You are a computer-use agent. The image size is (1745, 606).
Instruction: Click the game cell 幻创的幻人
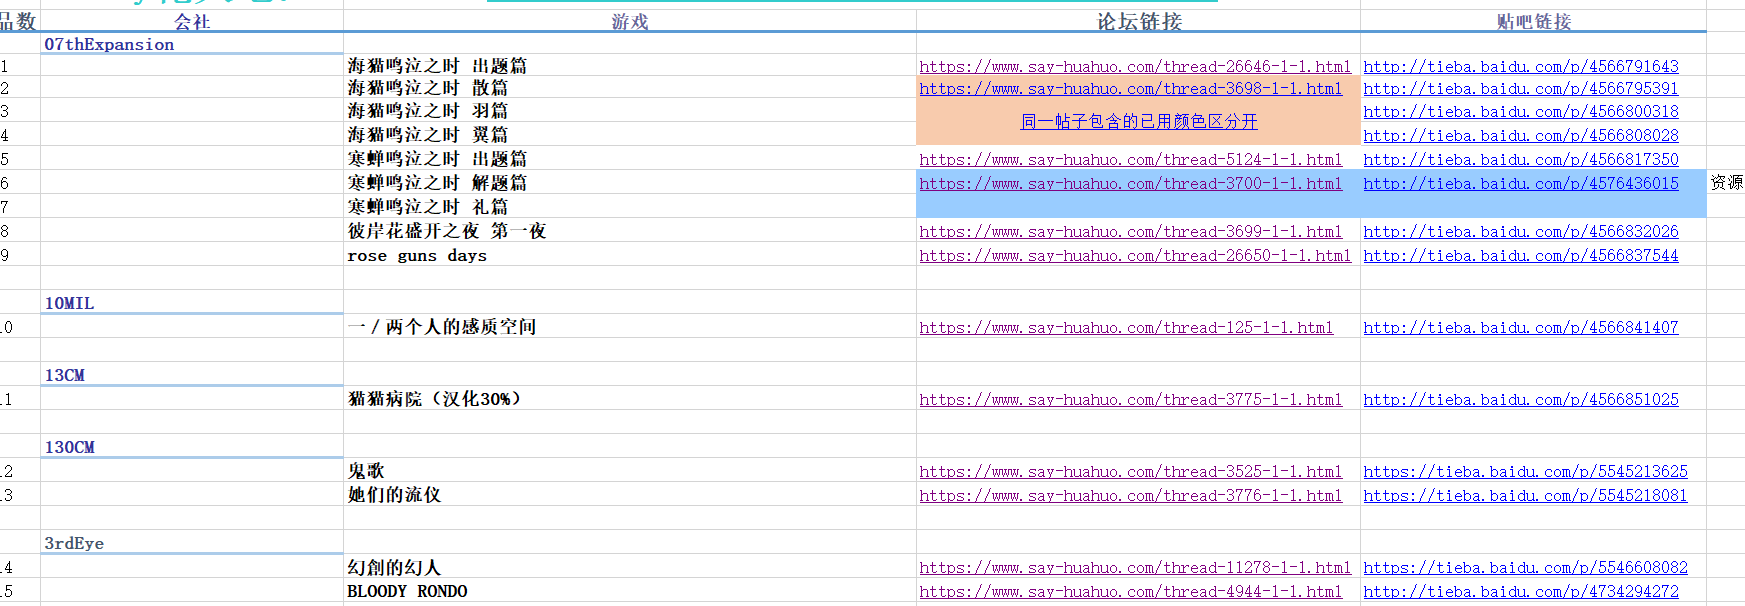630,567
